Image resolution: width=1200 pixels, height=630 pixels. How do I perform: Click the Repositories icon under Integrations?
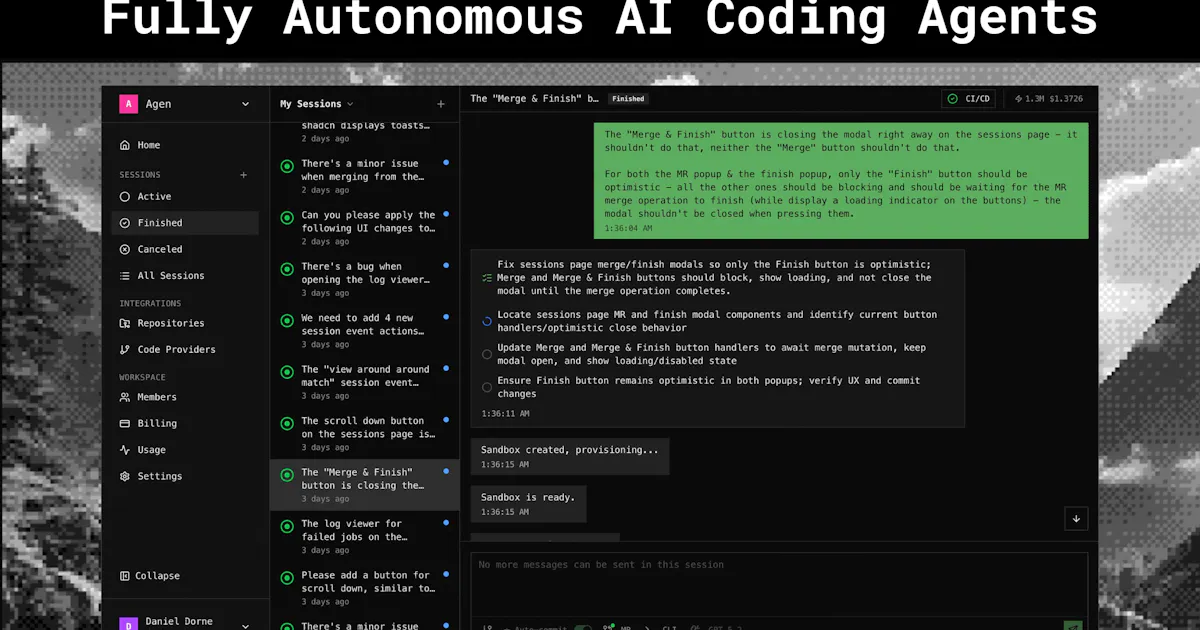(125, 323)
